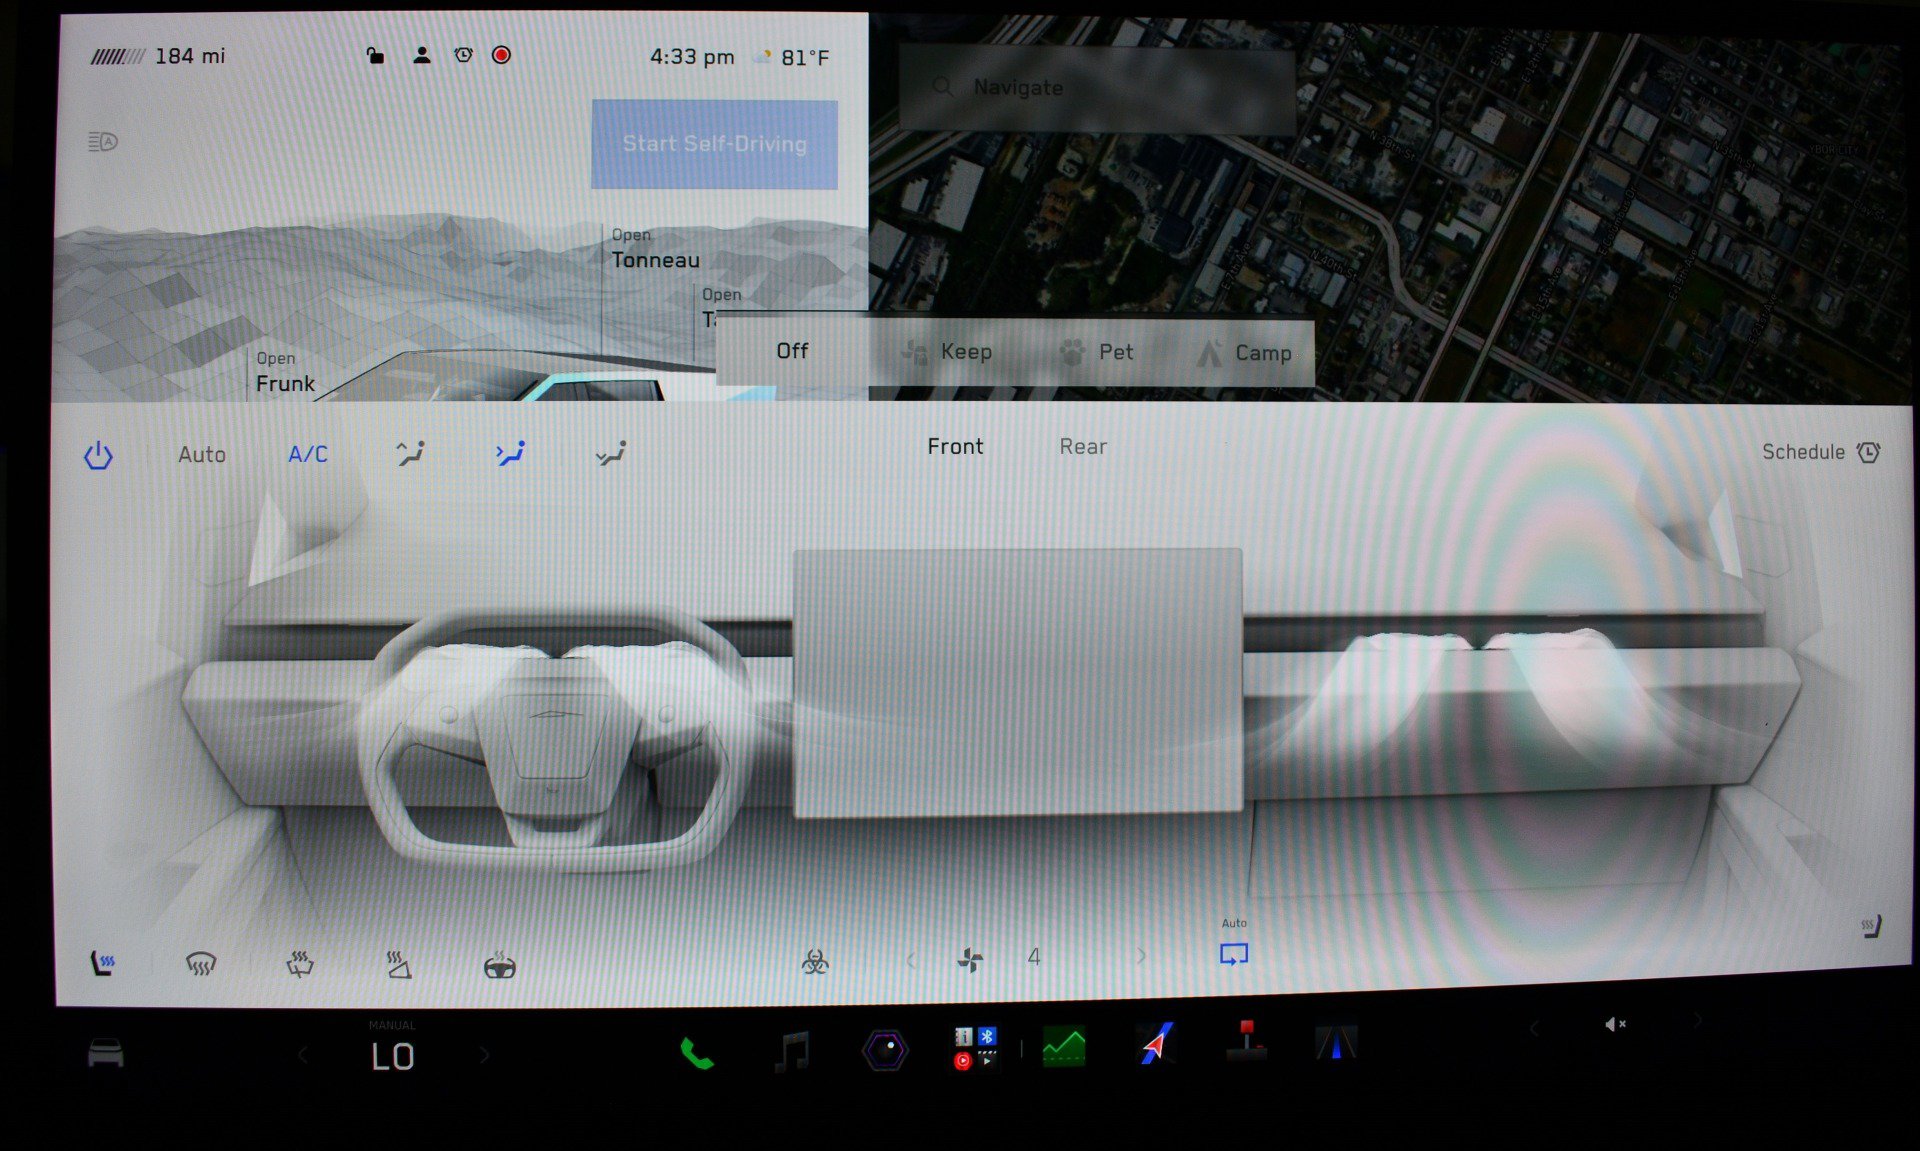
Task: Lower cabin temperature with left arrow
Action: pos(303,1055)
